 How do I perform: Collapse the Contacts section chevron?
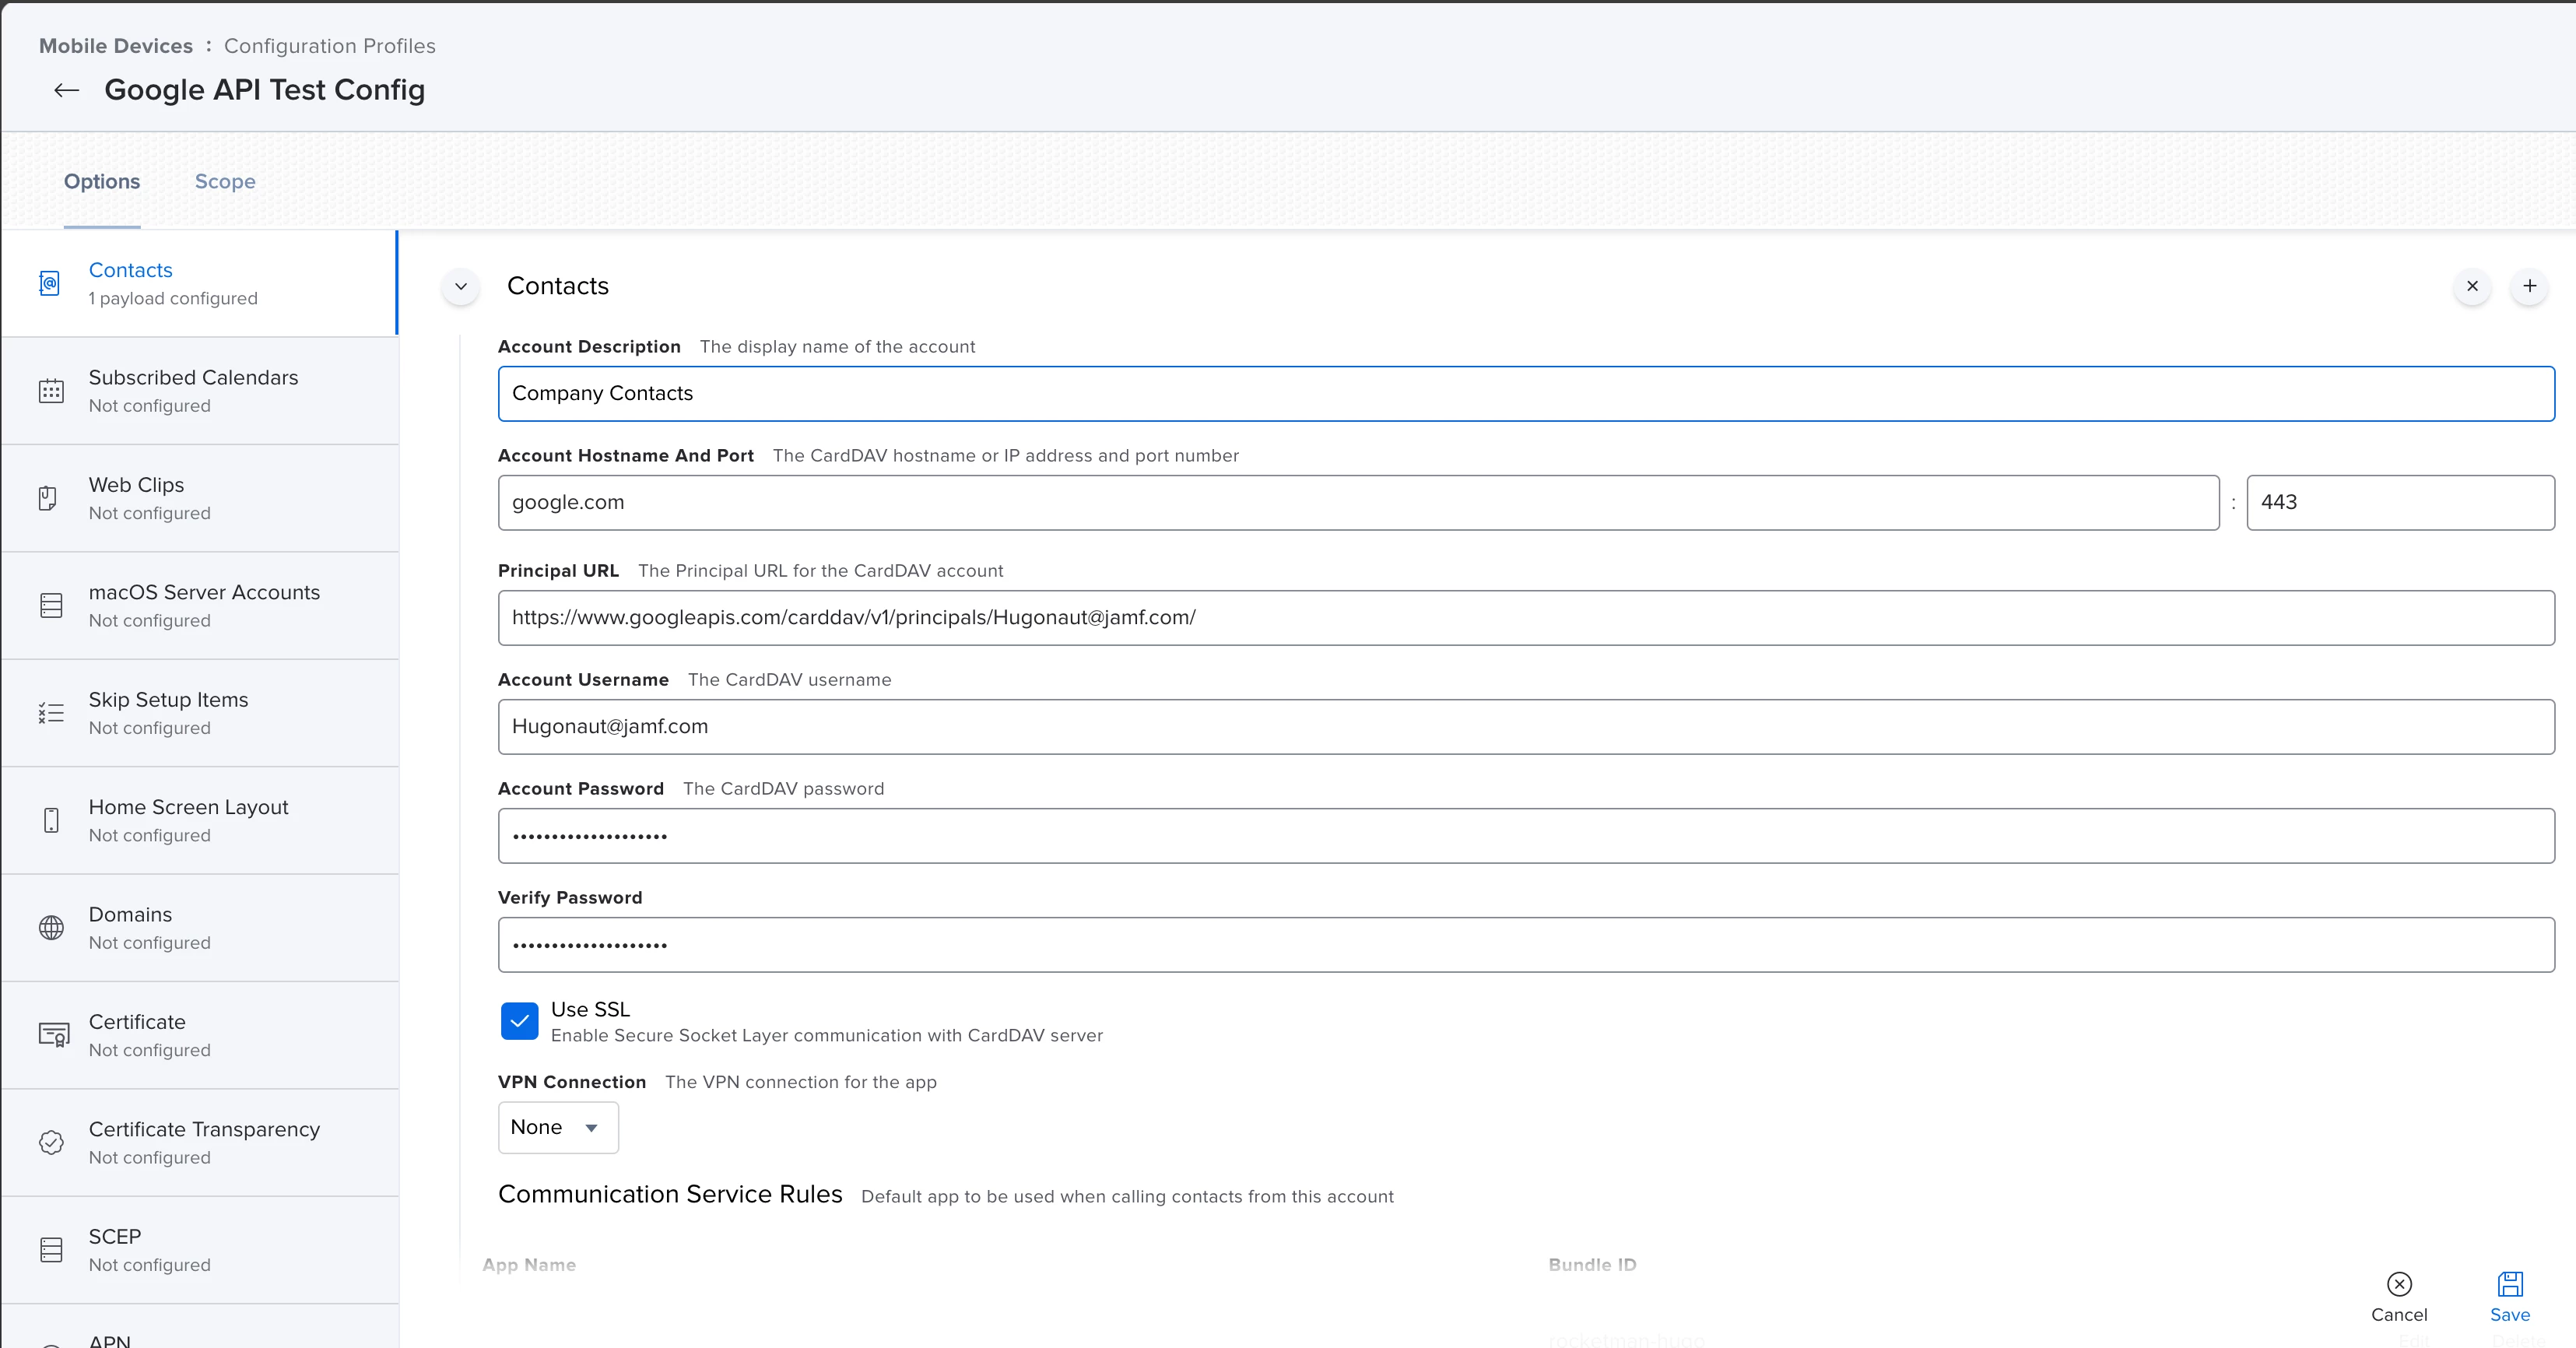pyautogui.click(x=461, y=286)
